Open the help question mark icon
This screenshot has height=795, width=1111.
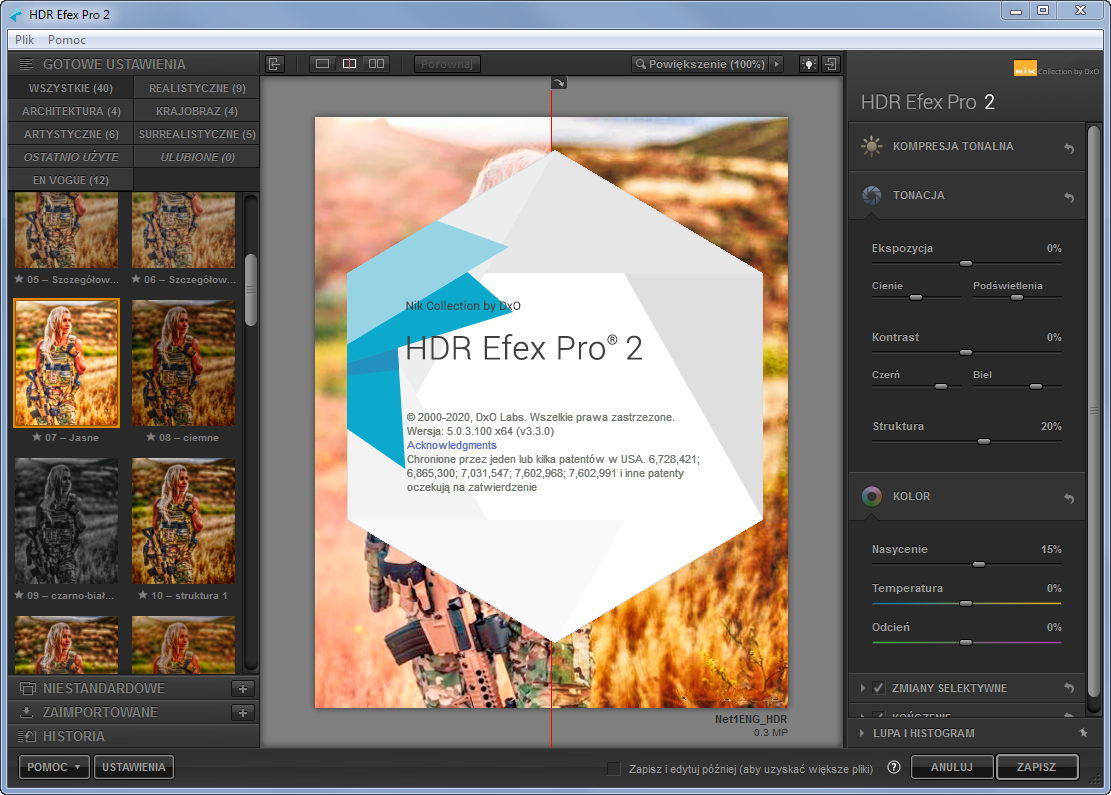tap(893, 767)
